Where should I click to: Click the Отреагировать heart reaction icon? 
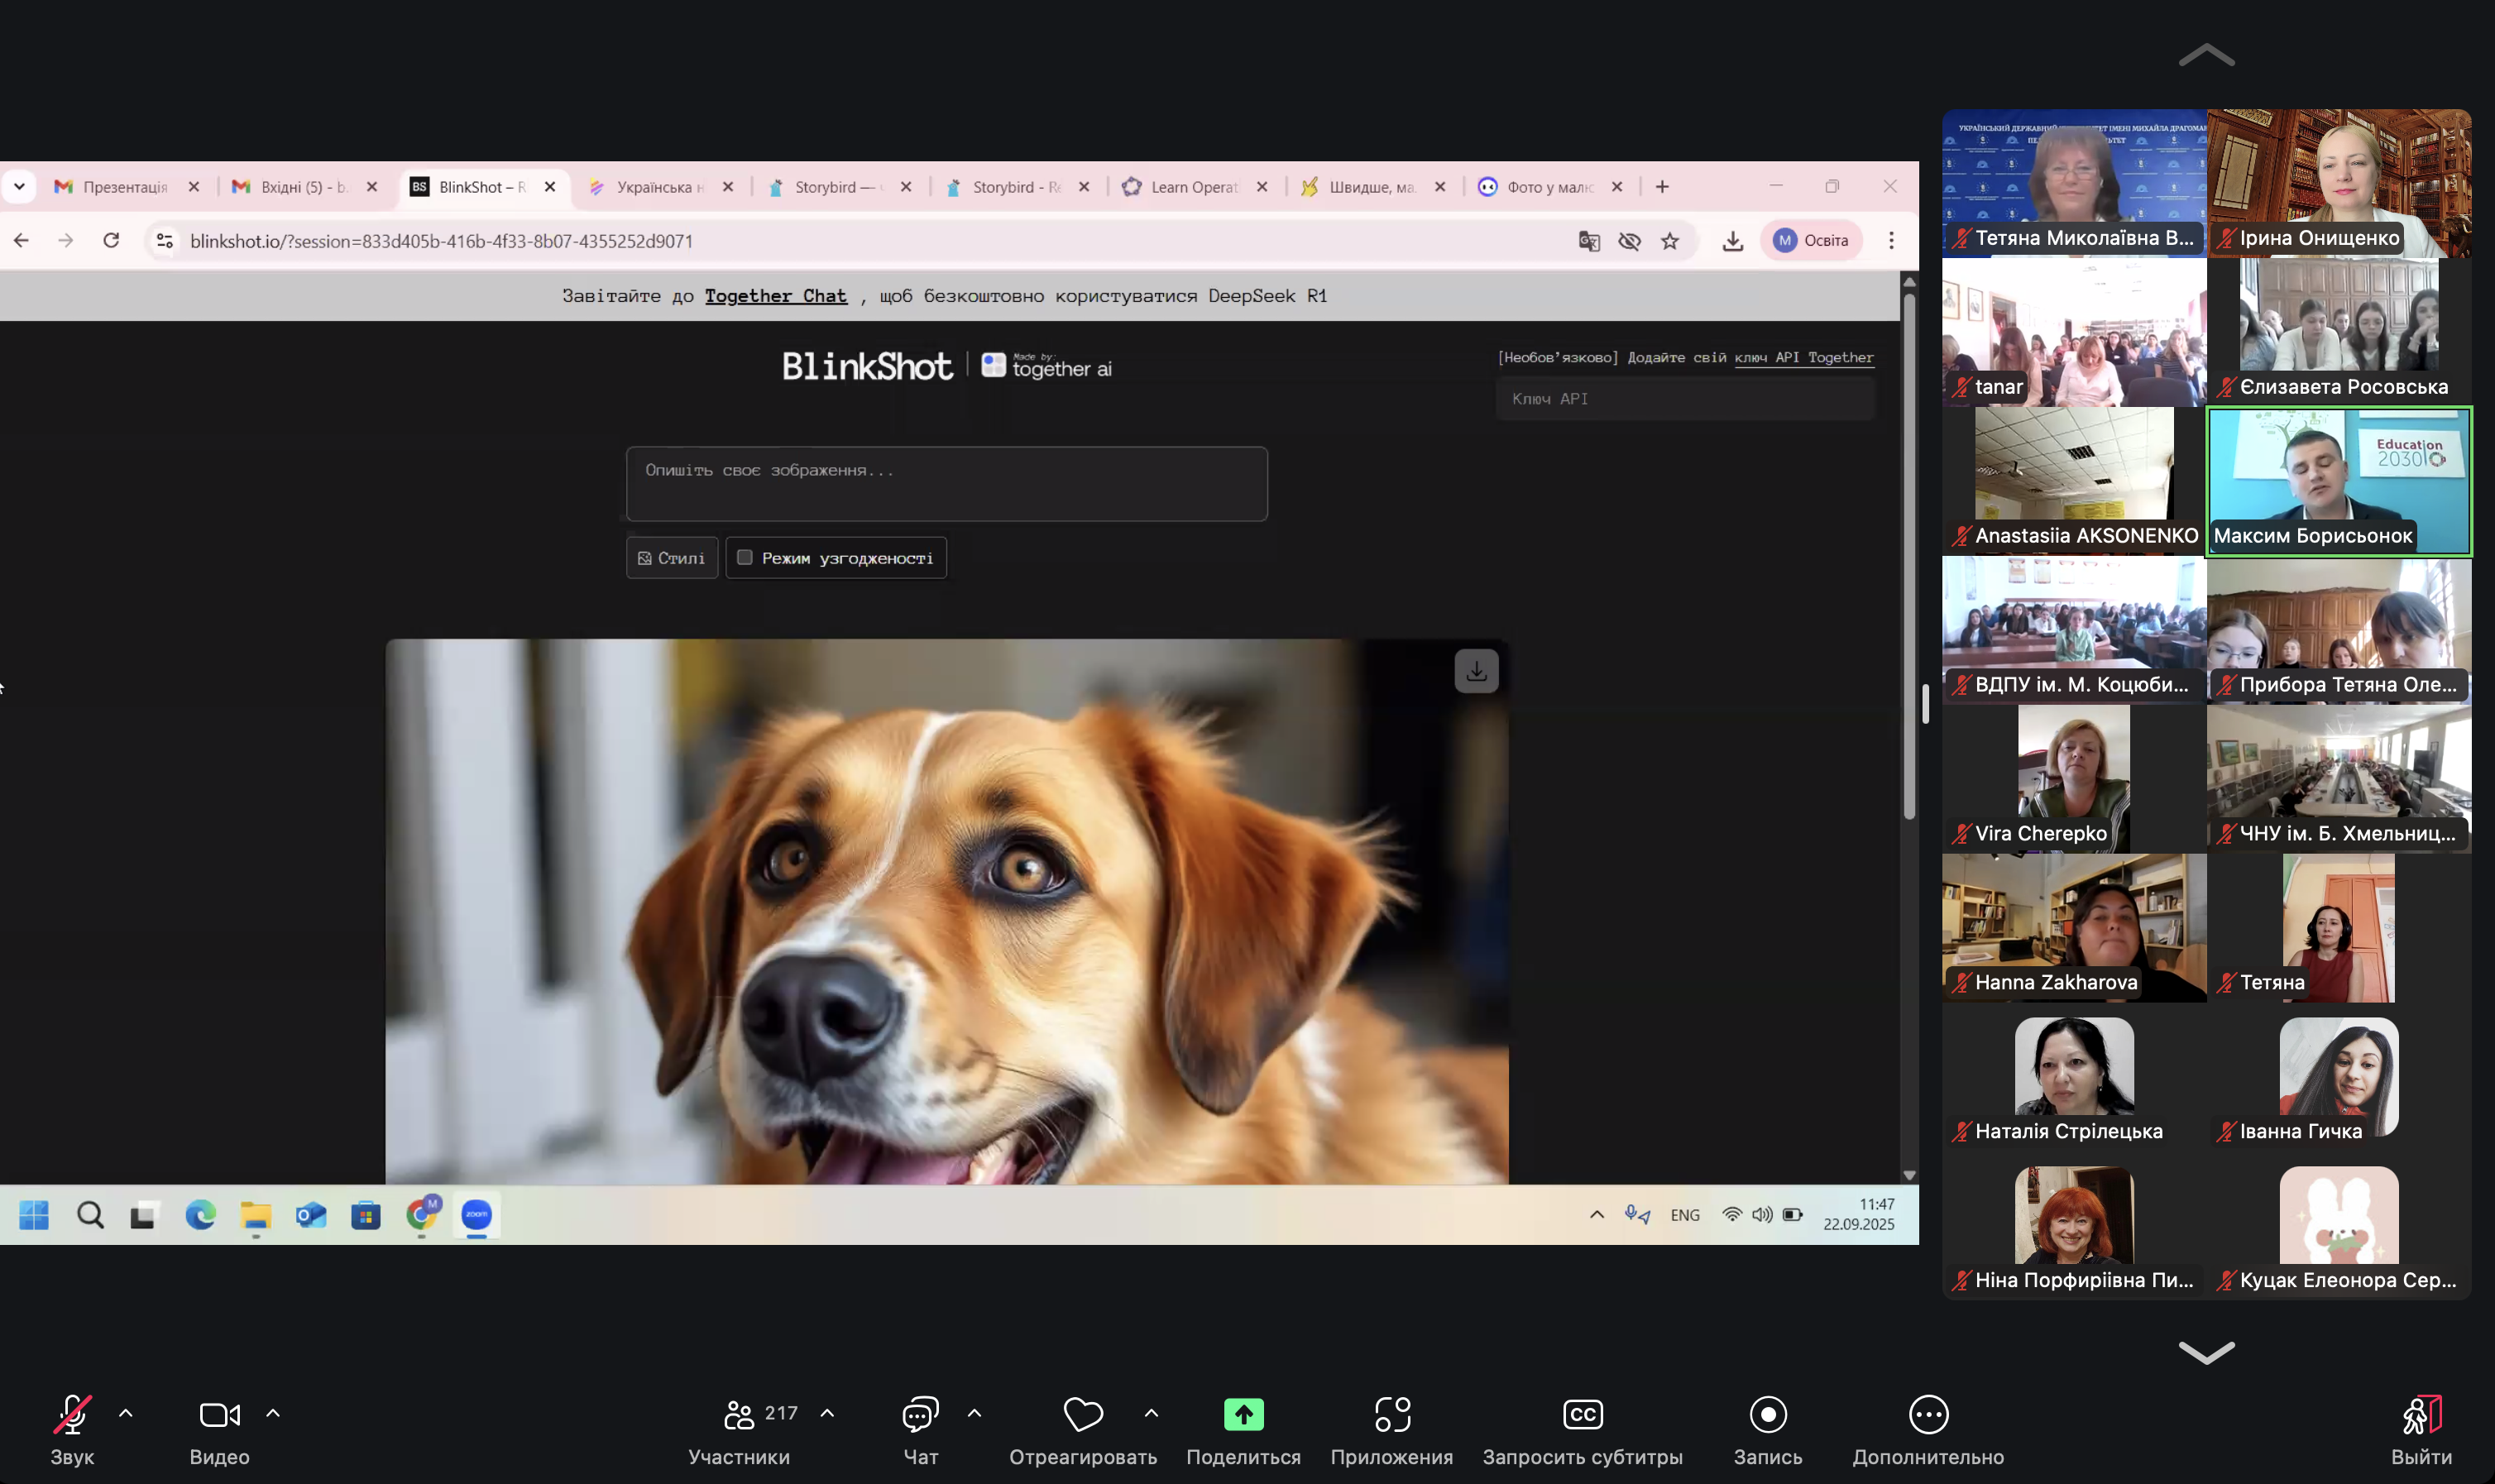point(1082,1414)
